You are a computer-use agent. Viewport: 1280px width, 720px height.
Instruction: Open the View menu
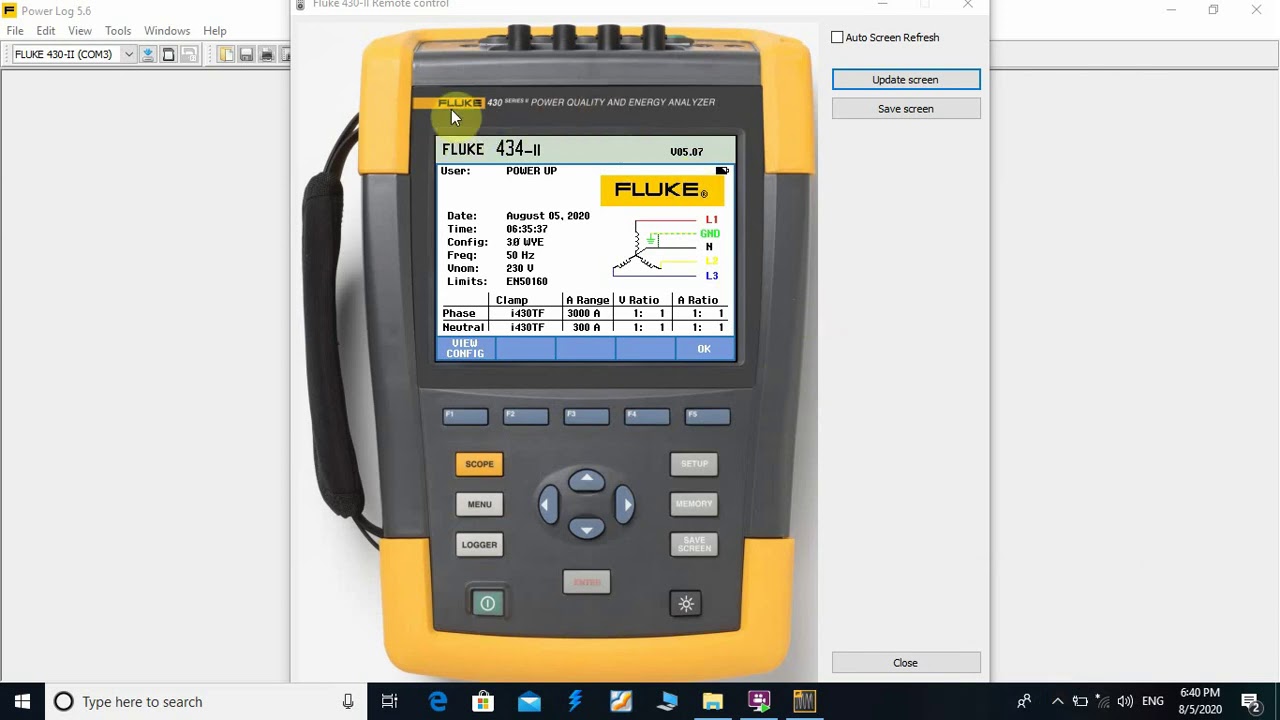pos(80,31)
